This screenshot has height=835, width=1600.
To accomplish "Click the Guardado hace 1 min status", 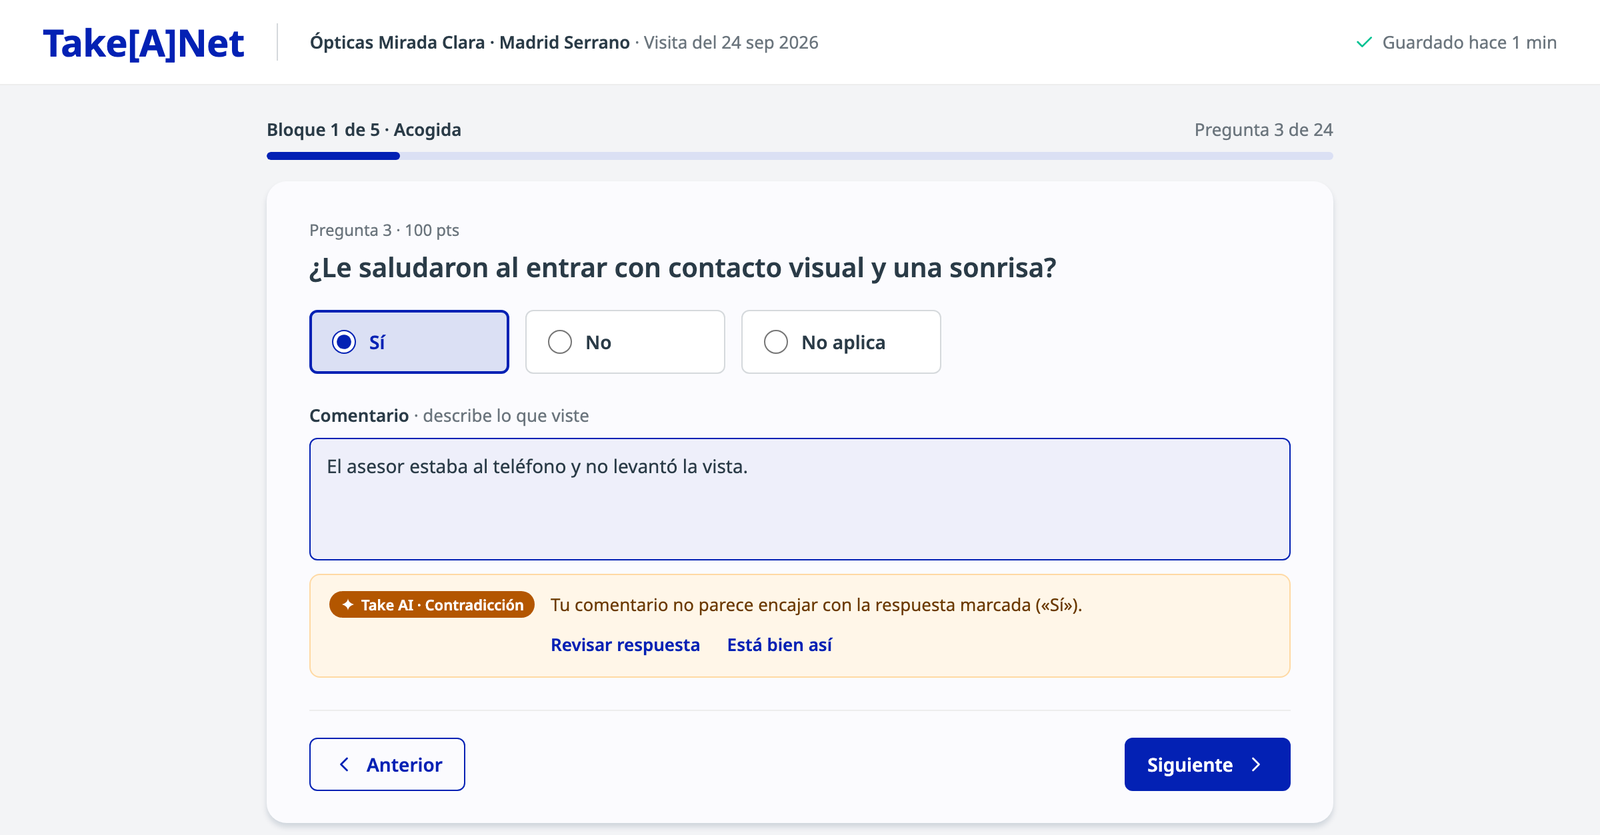I will [x=1456, y=42].
